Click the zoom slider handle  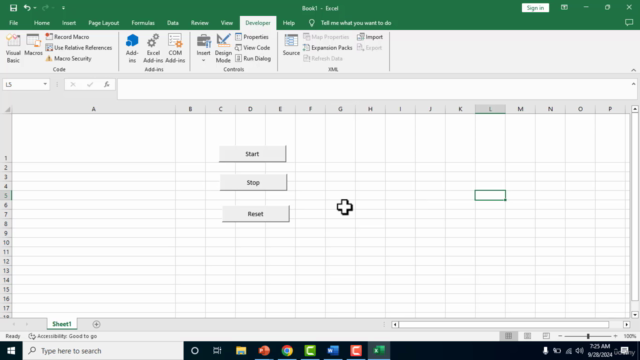coord(588,336)
